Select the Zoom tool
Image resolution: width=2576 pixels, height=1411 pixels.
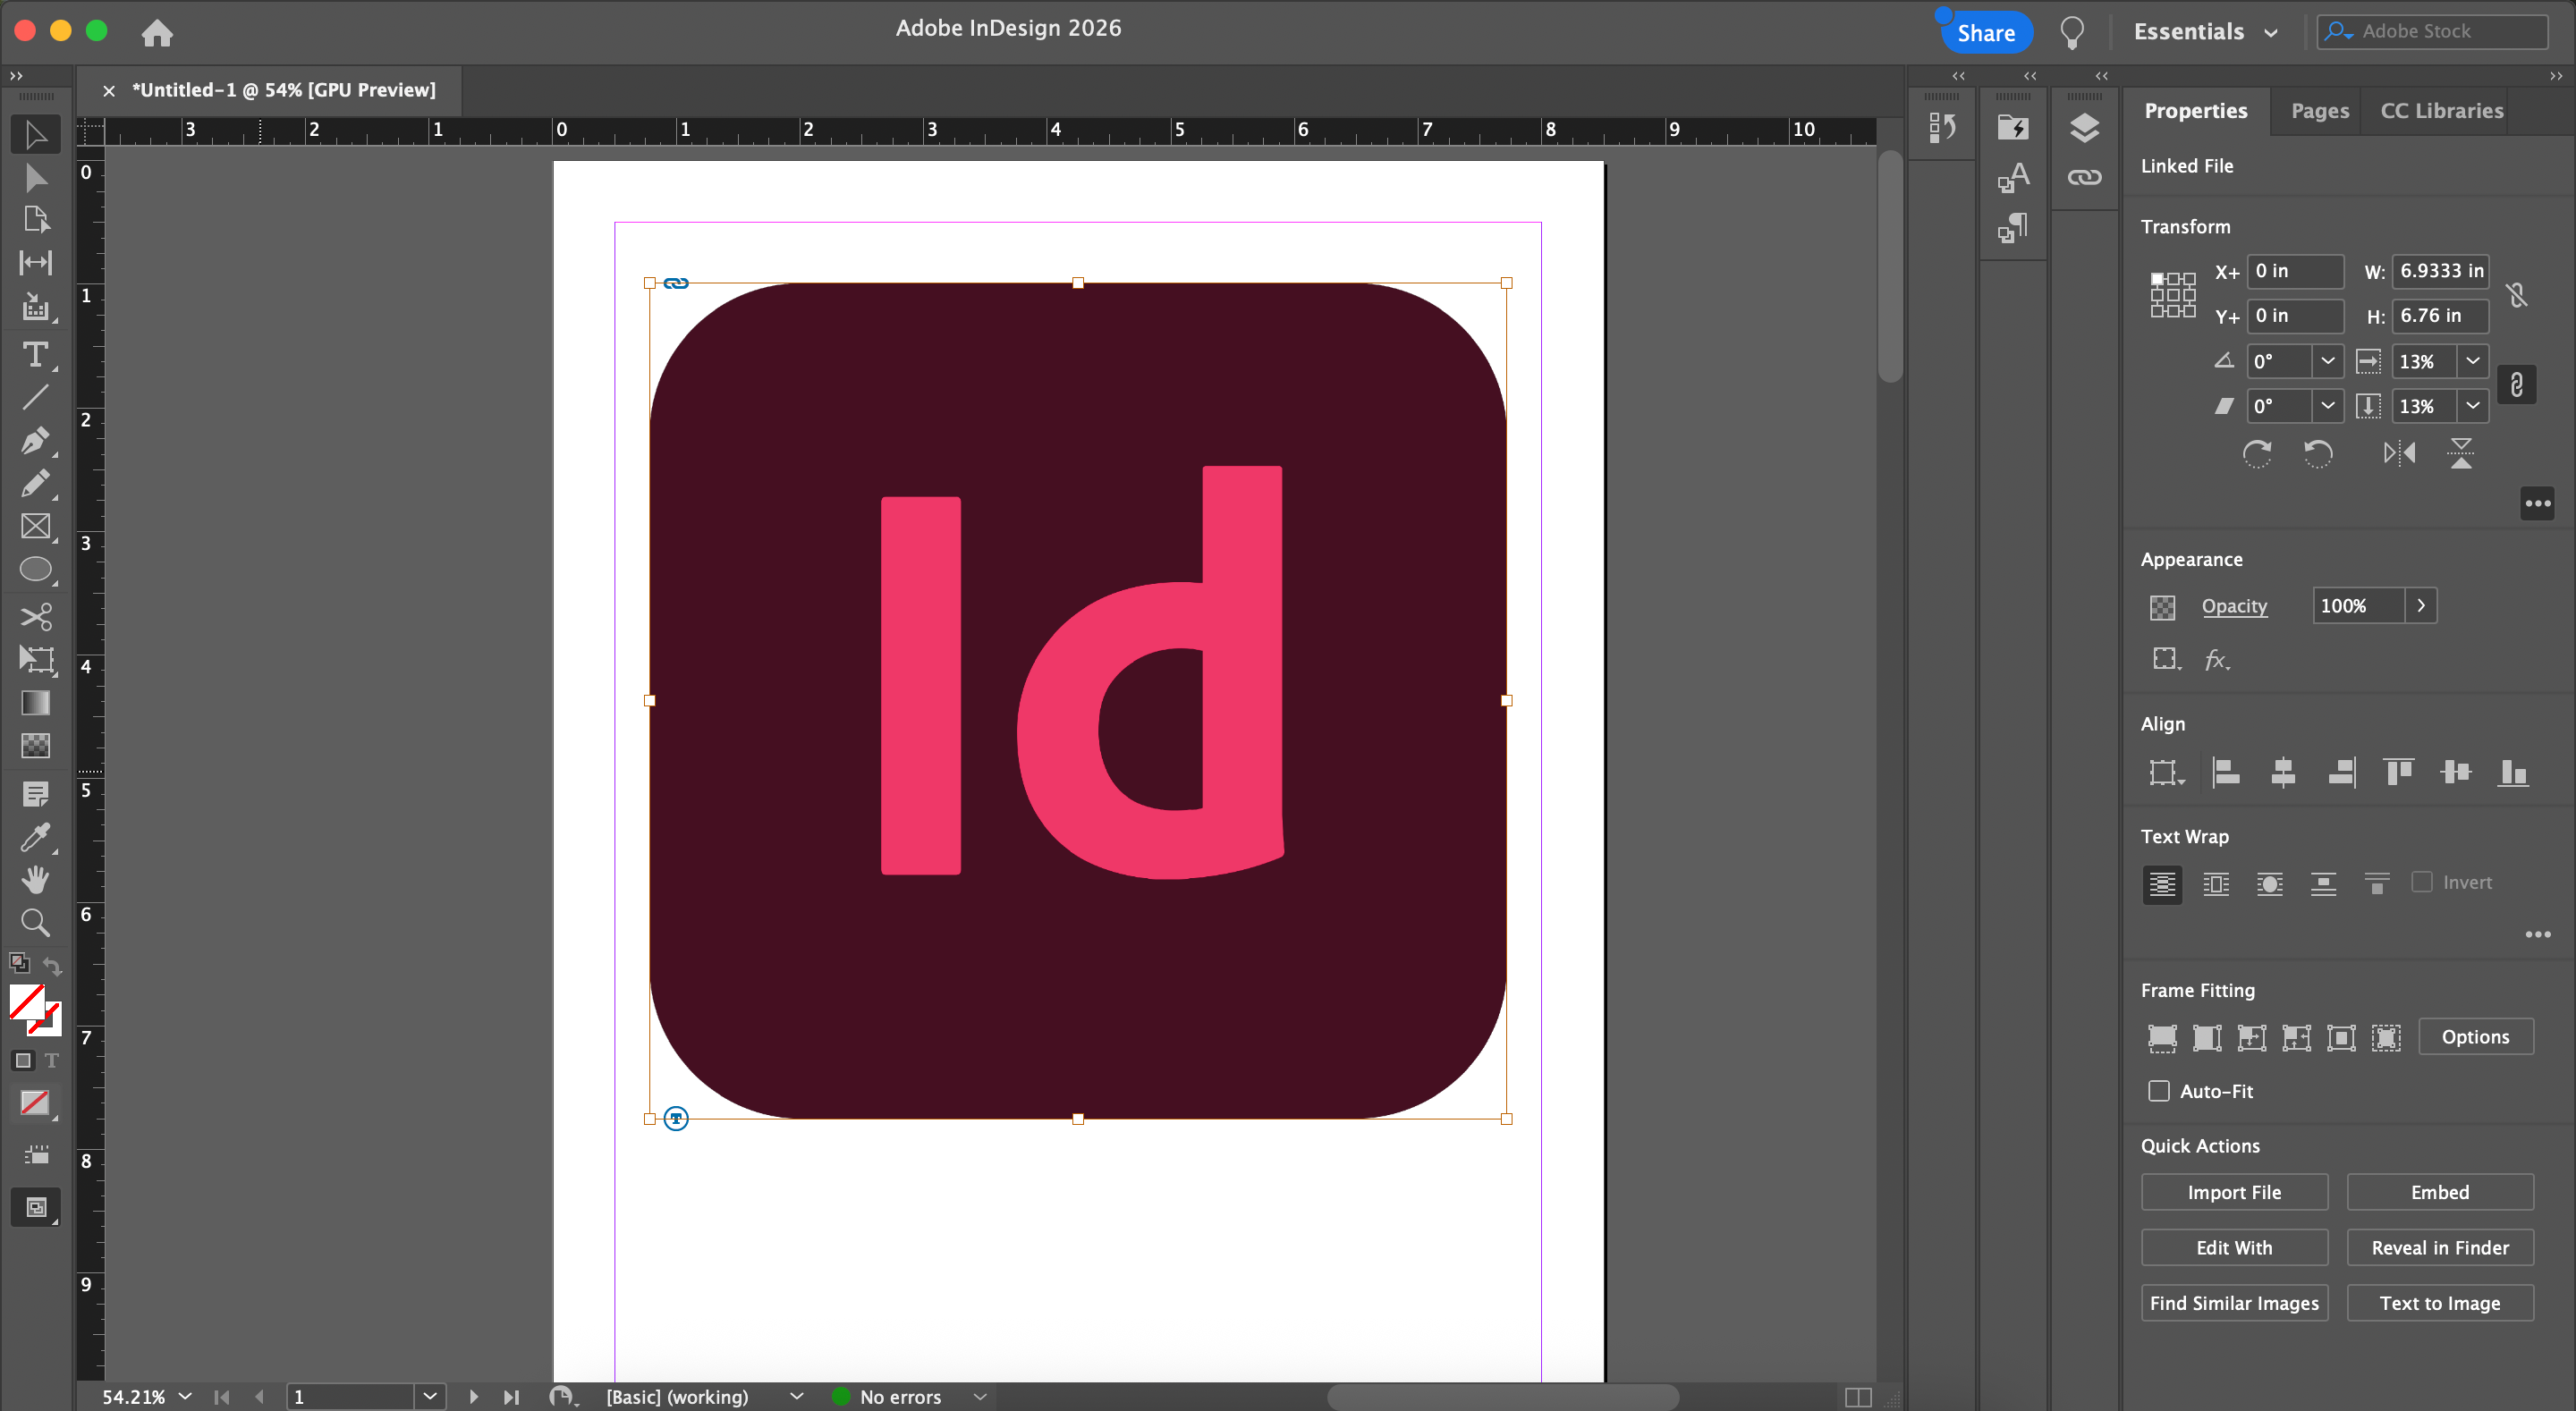[x=35, y=922]
